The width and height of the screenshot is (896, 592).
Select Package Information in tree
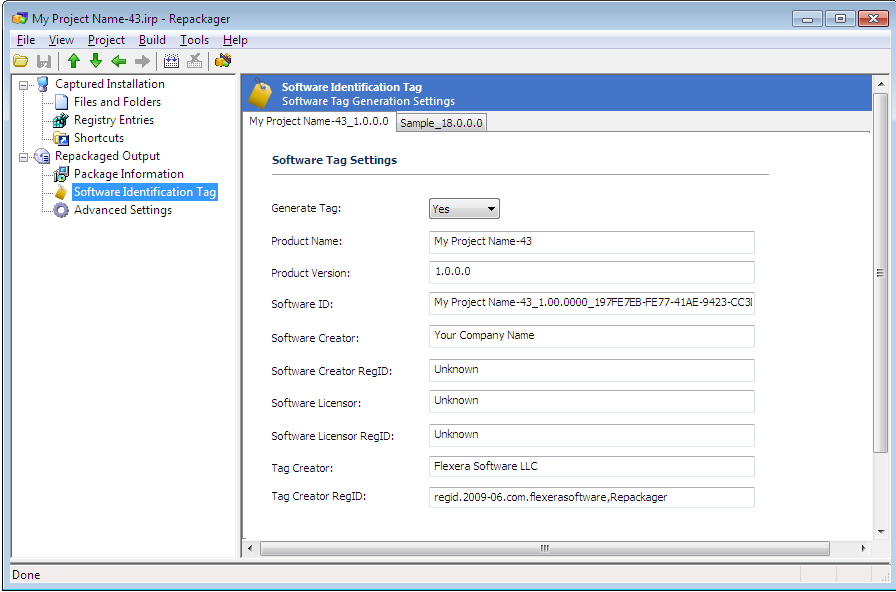click(x=128, y=174)
